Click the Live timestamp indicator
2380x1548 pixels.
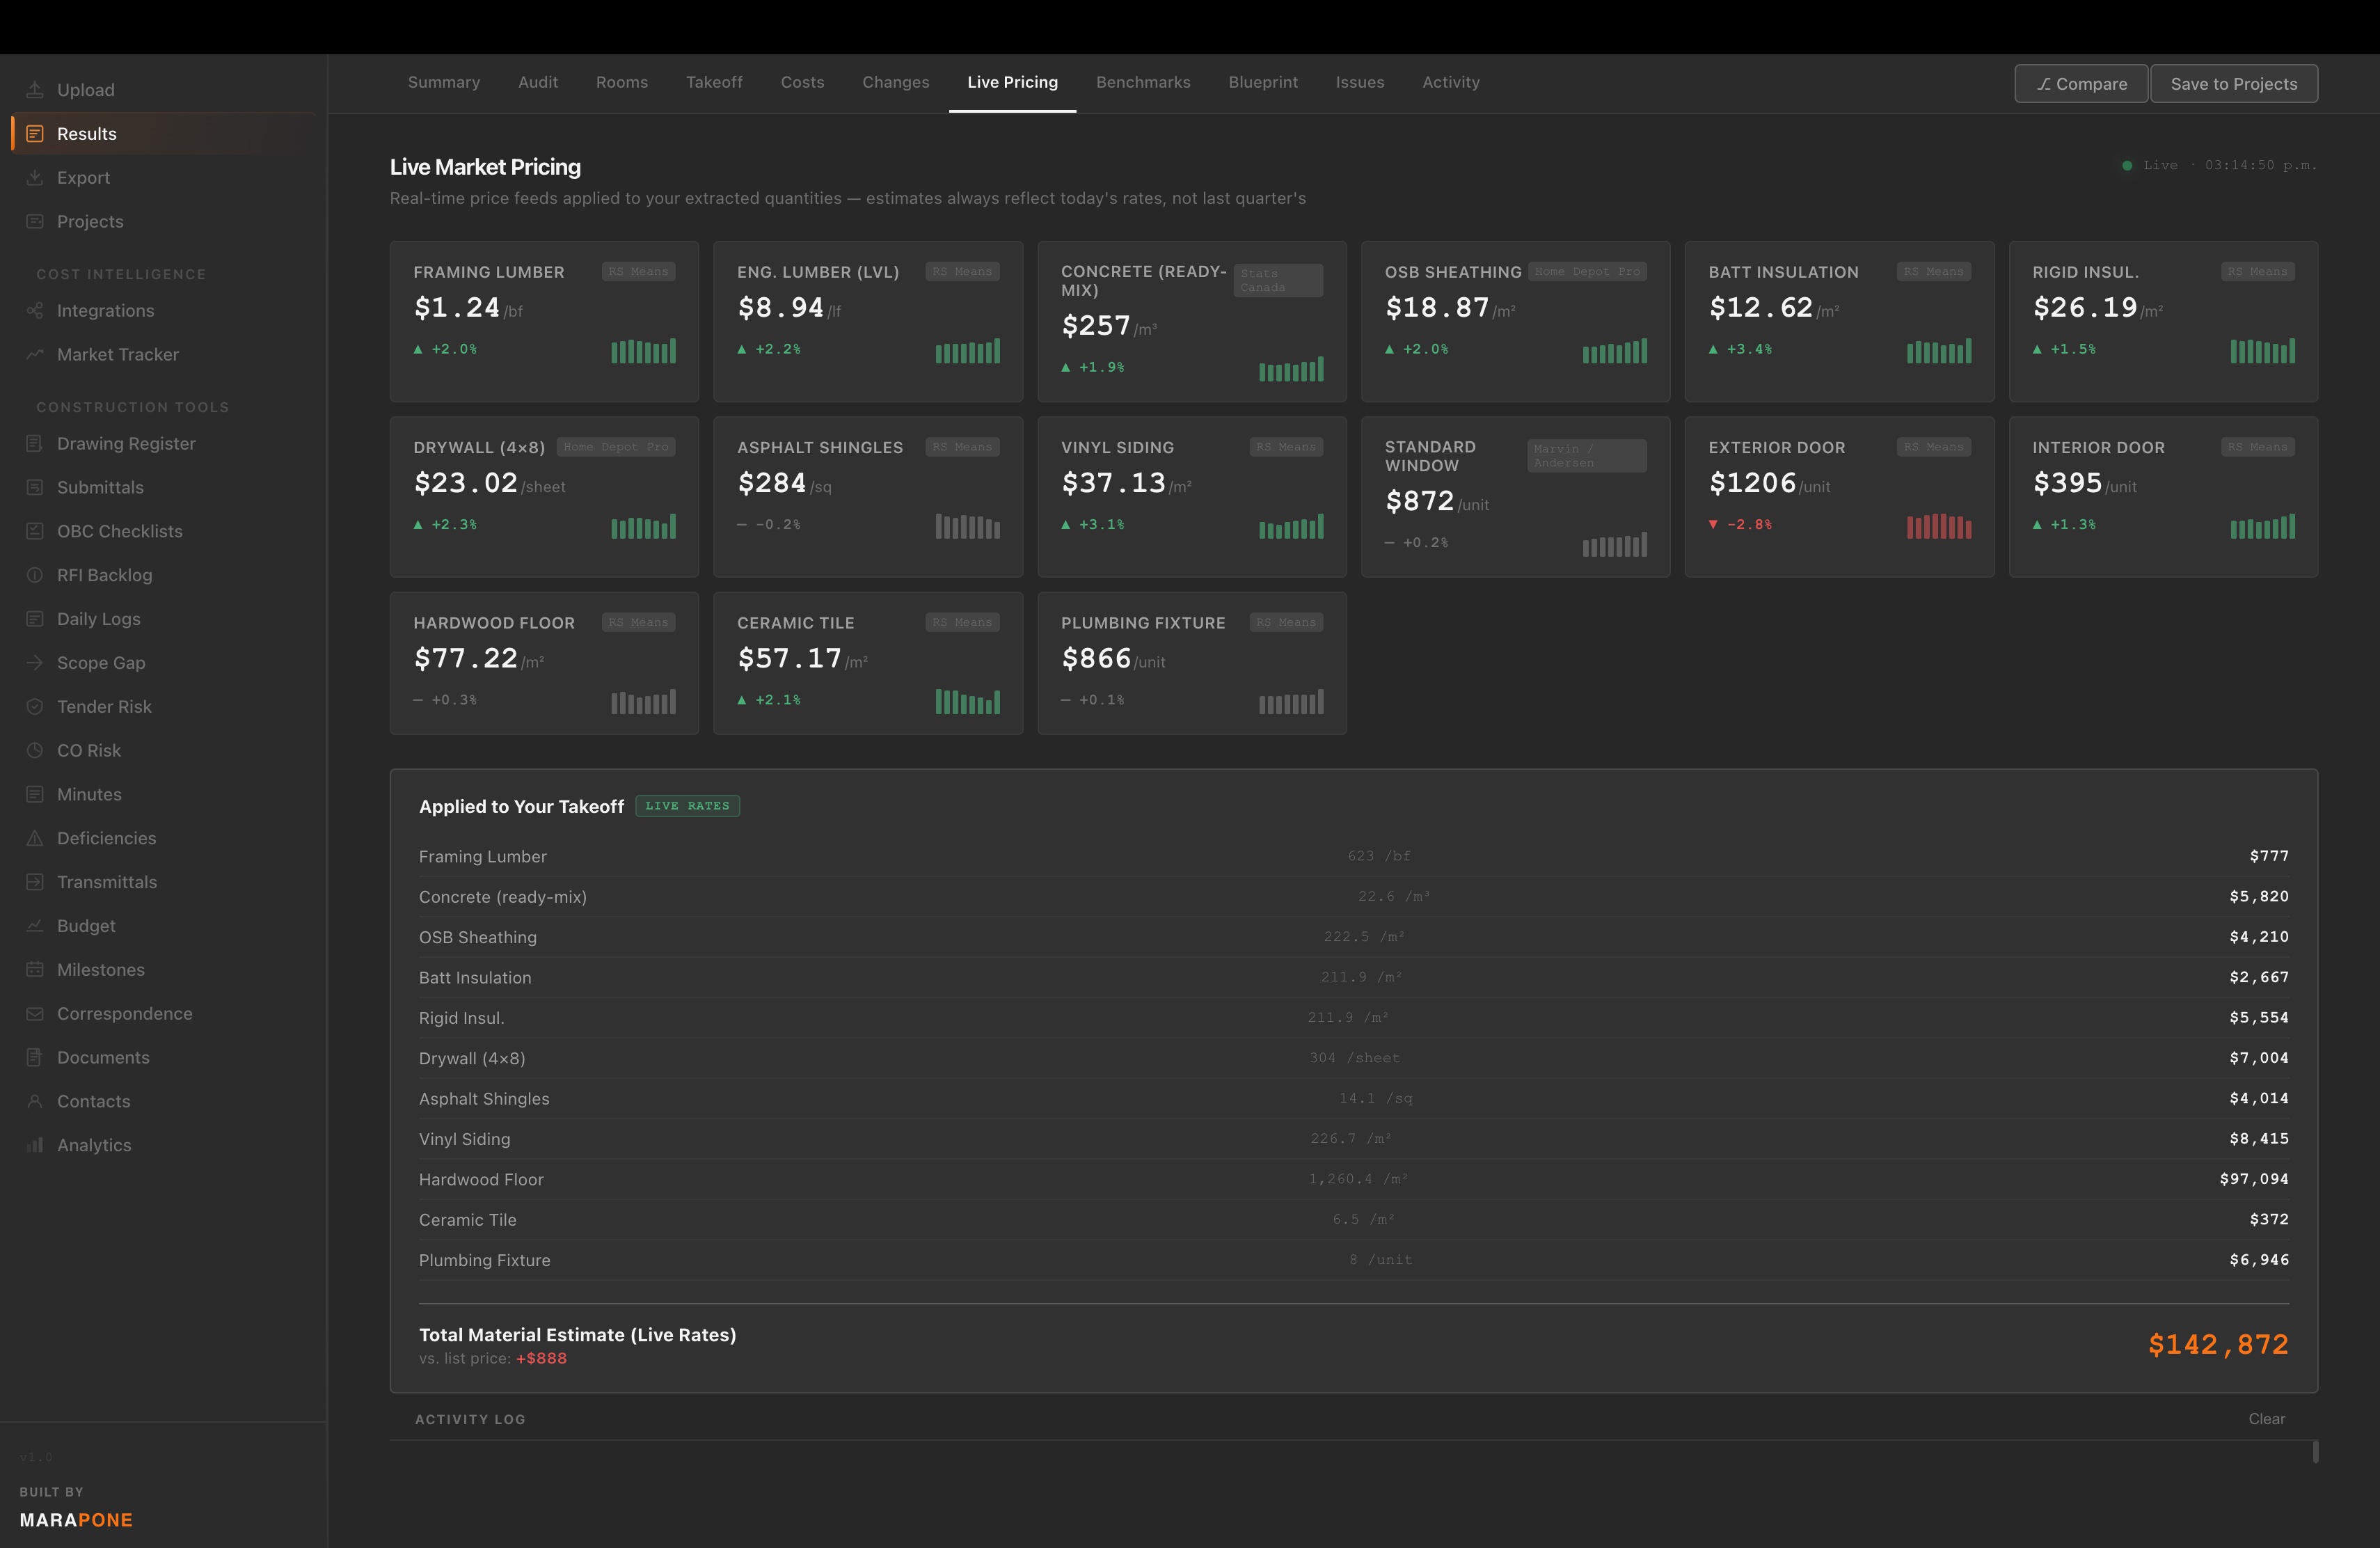click(2219, 165)
